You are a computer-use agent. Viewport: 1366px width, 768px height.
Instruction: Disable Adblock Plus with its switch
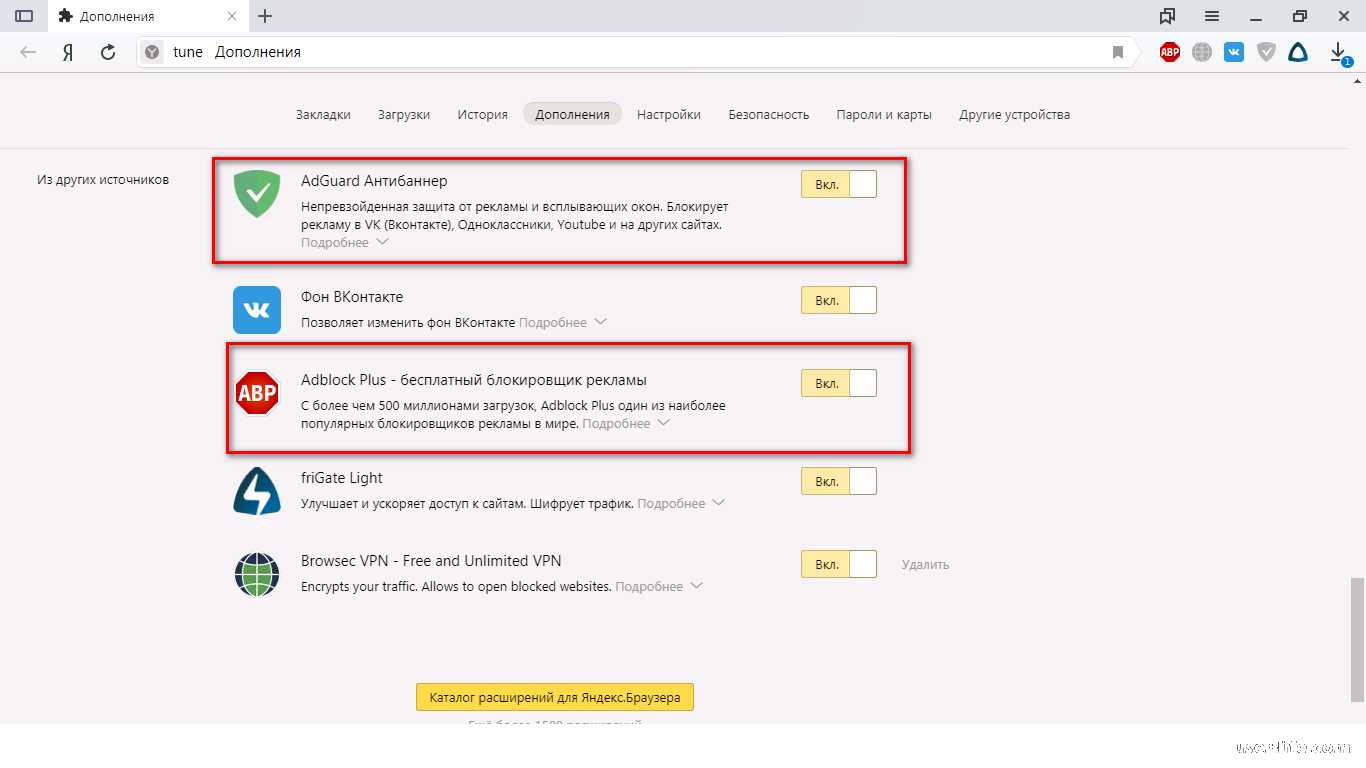click(839, 383)
